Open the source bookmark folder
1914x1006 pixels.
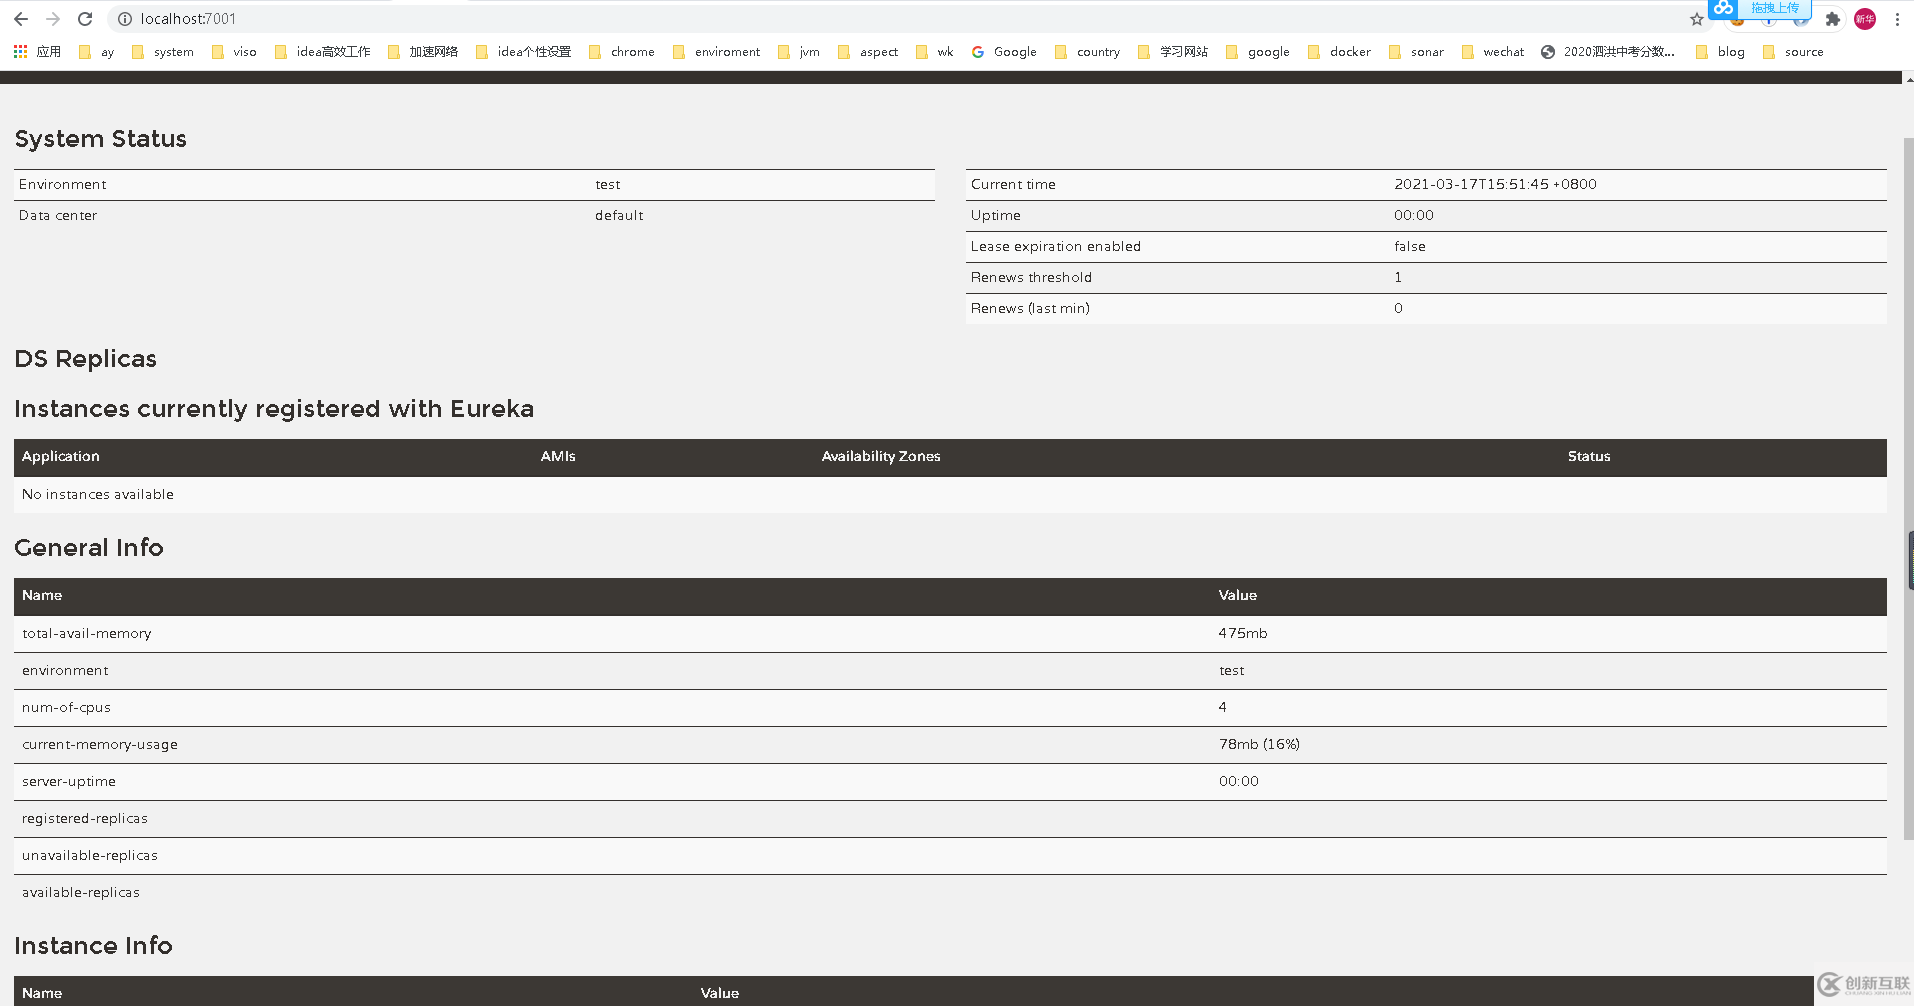[1793, 52]
